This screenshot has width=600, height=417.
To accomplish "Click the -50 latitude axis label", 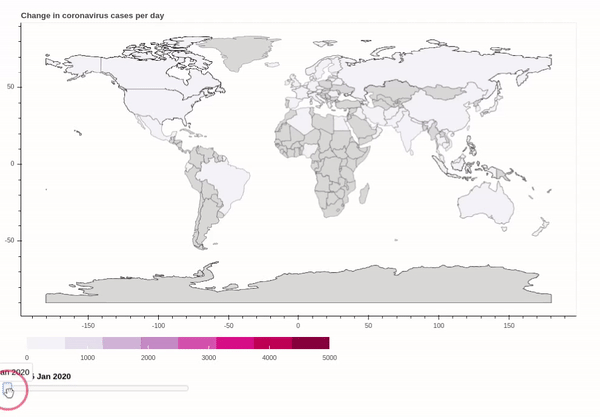I will click(x=10, y=241).
